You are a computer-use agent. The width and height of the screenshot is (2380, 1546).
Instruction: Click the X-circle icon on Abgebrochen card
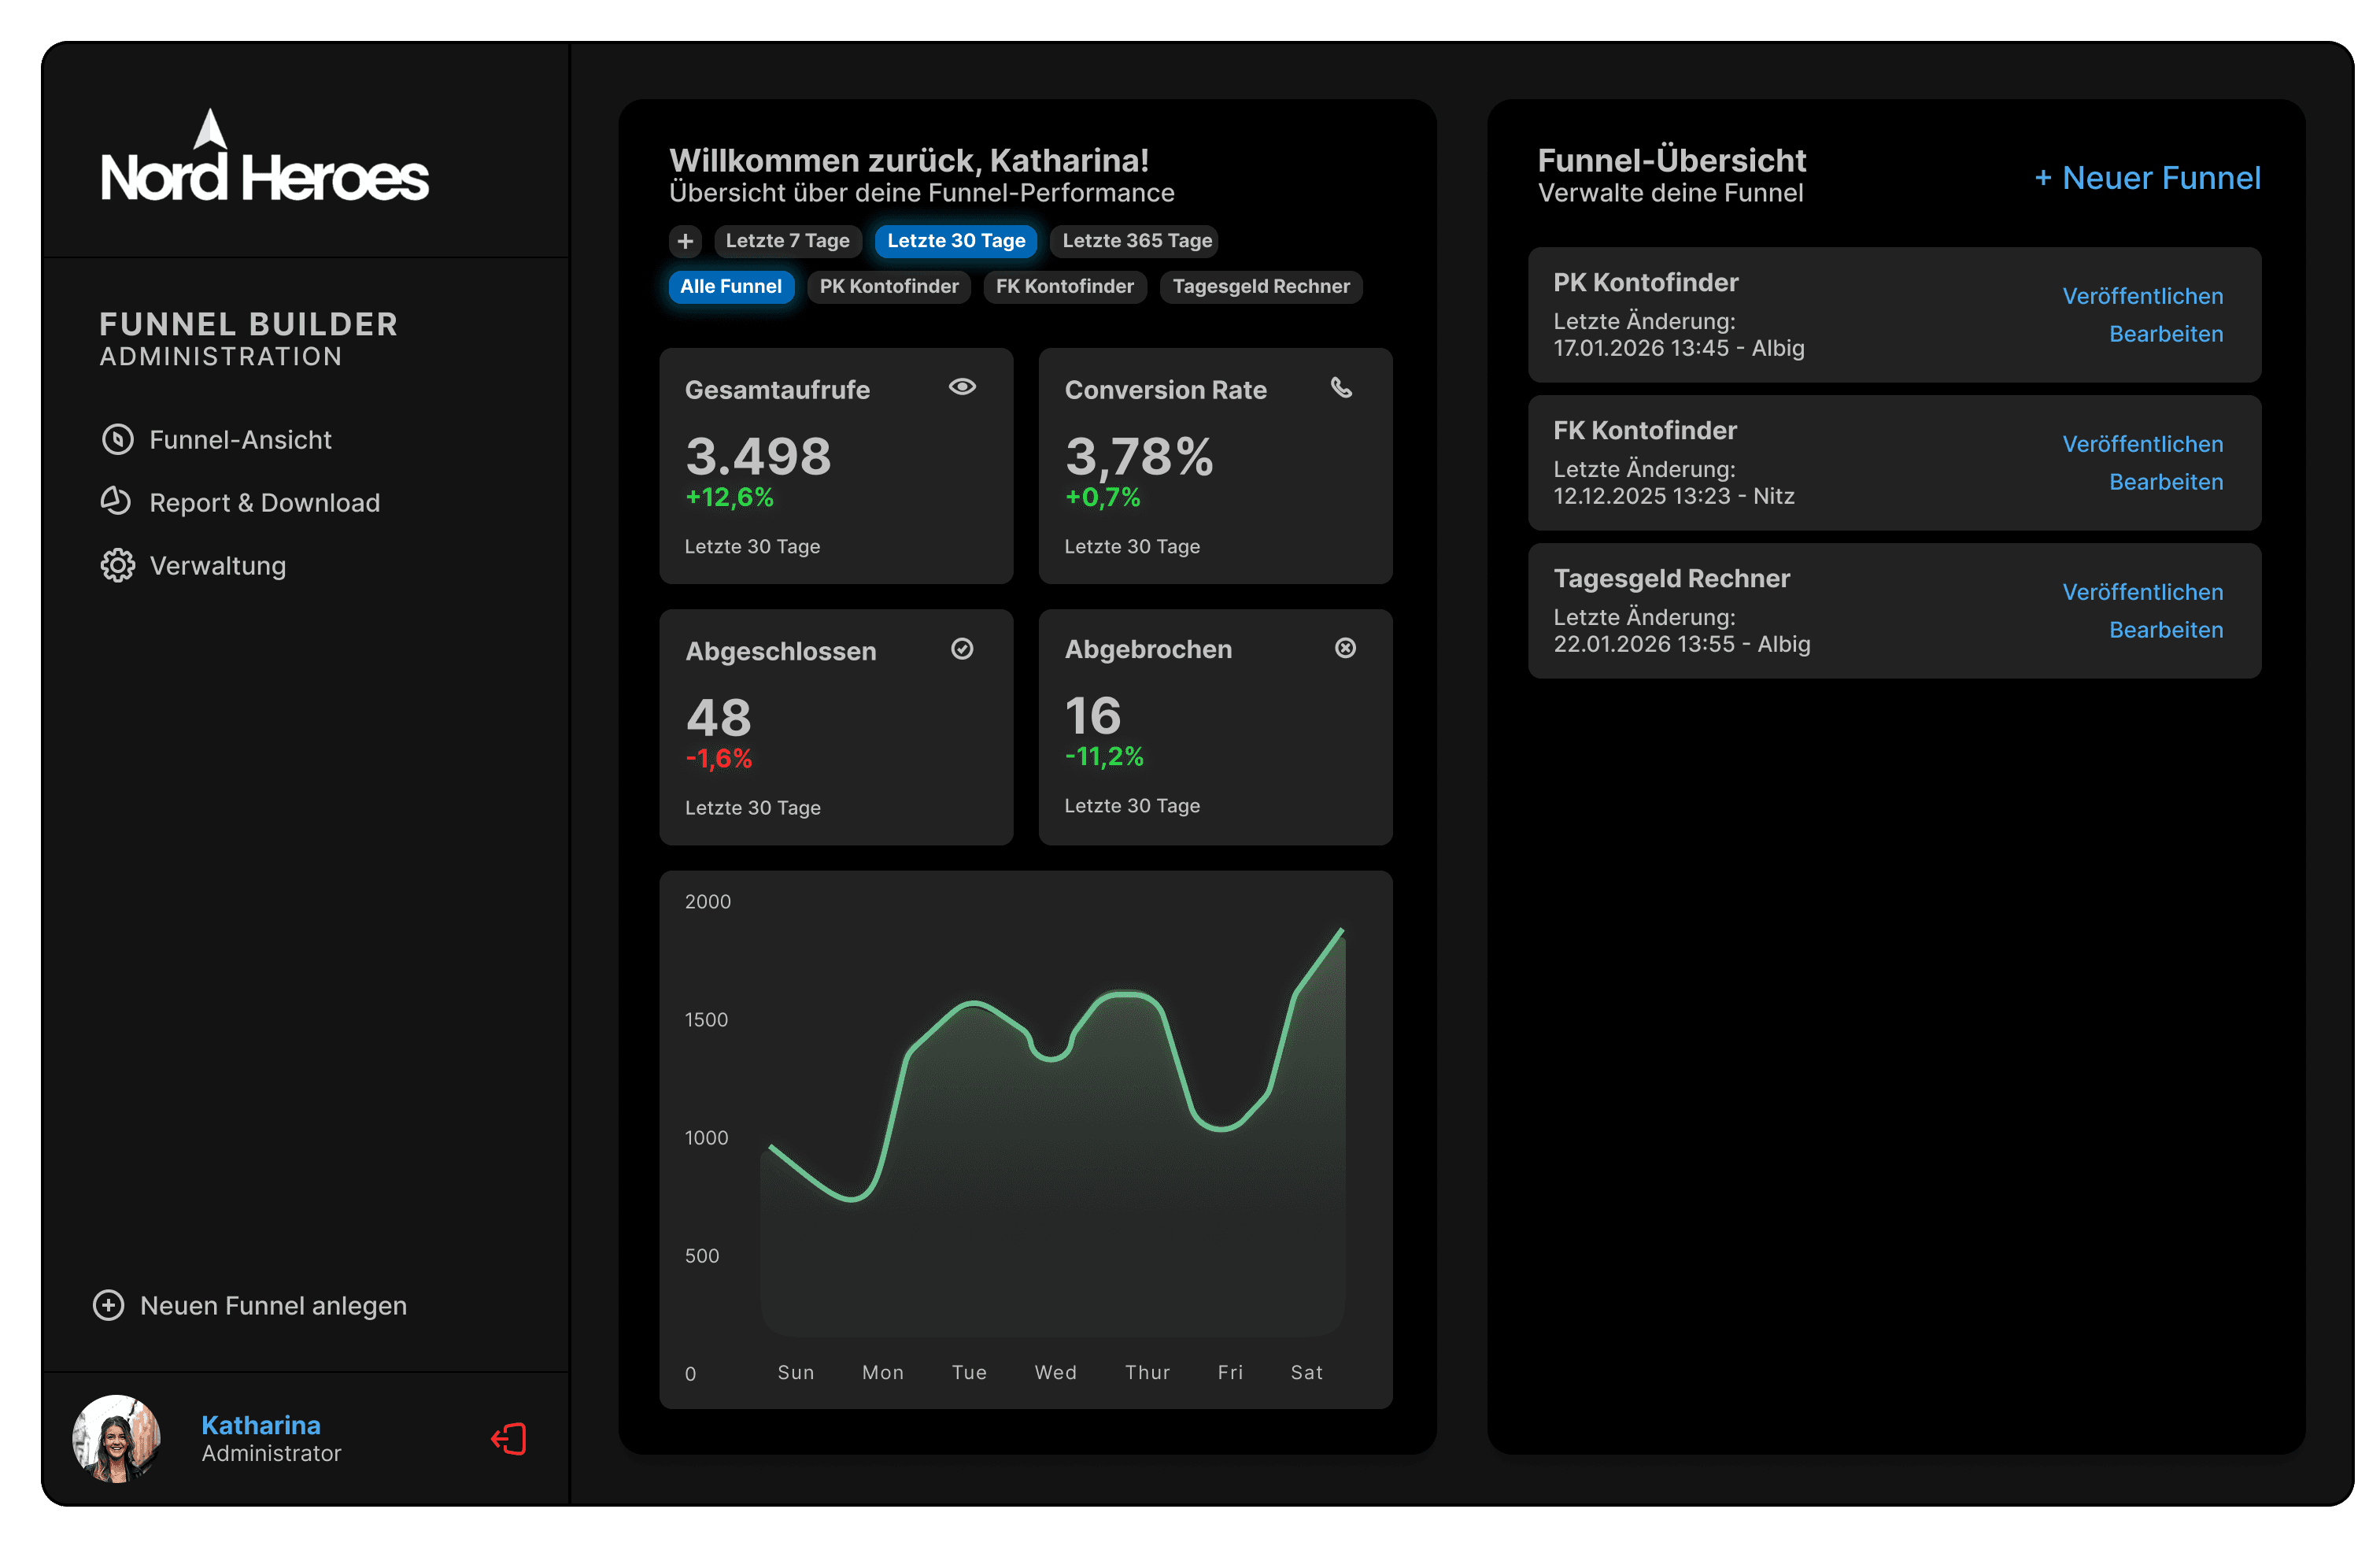(1345, 648)
